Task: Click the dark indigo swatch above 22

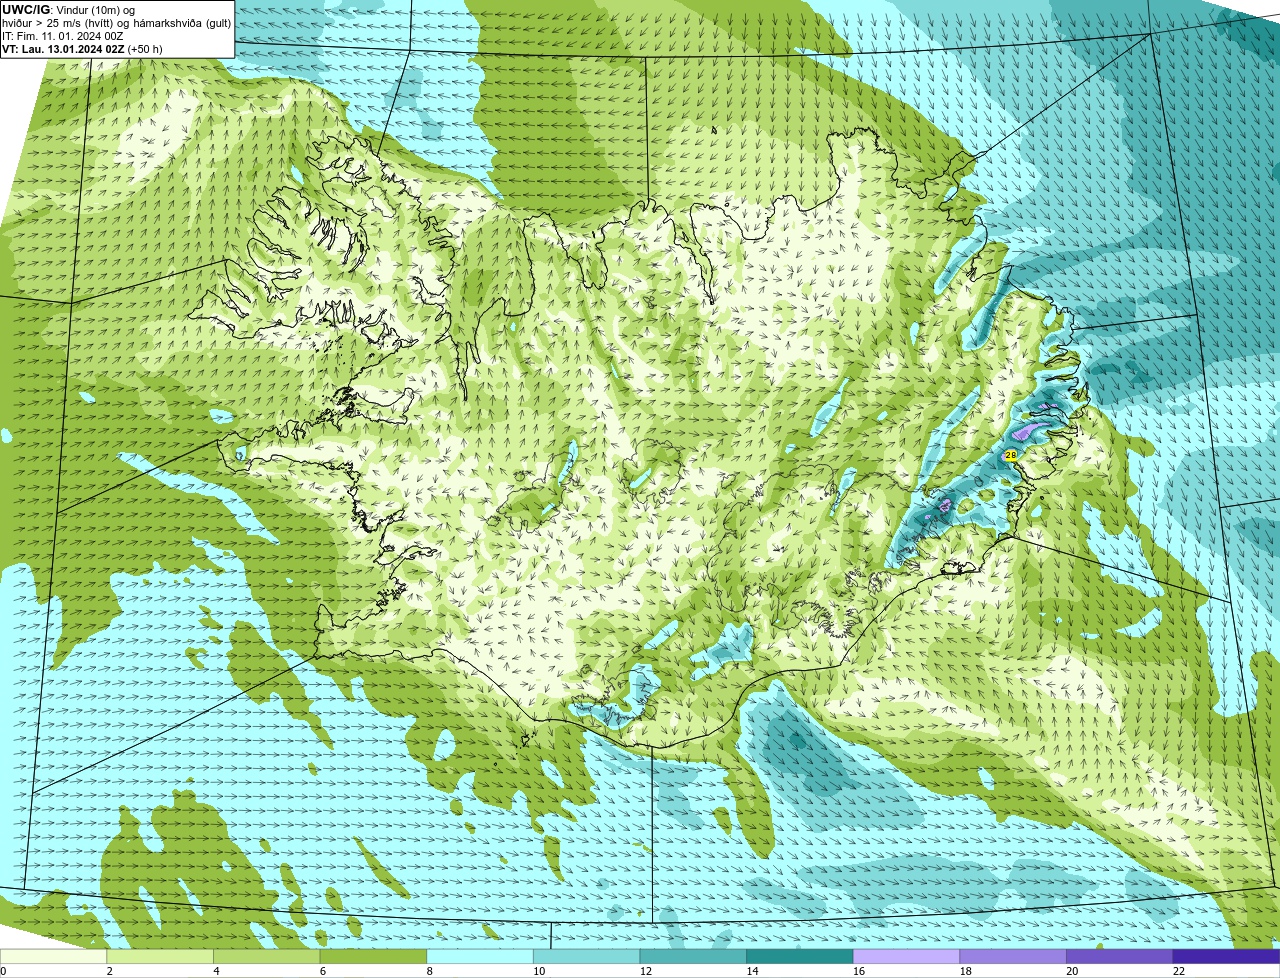Action: click(1226, 957)
